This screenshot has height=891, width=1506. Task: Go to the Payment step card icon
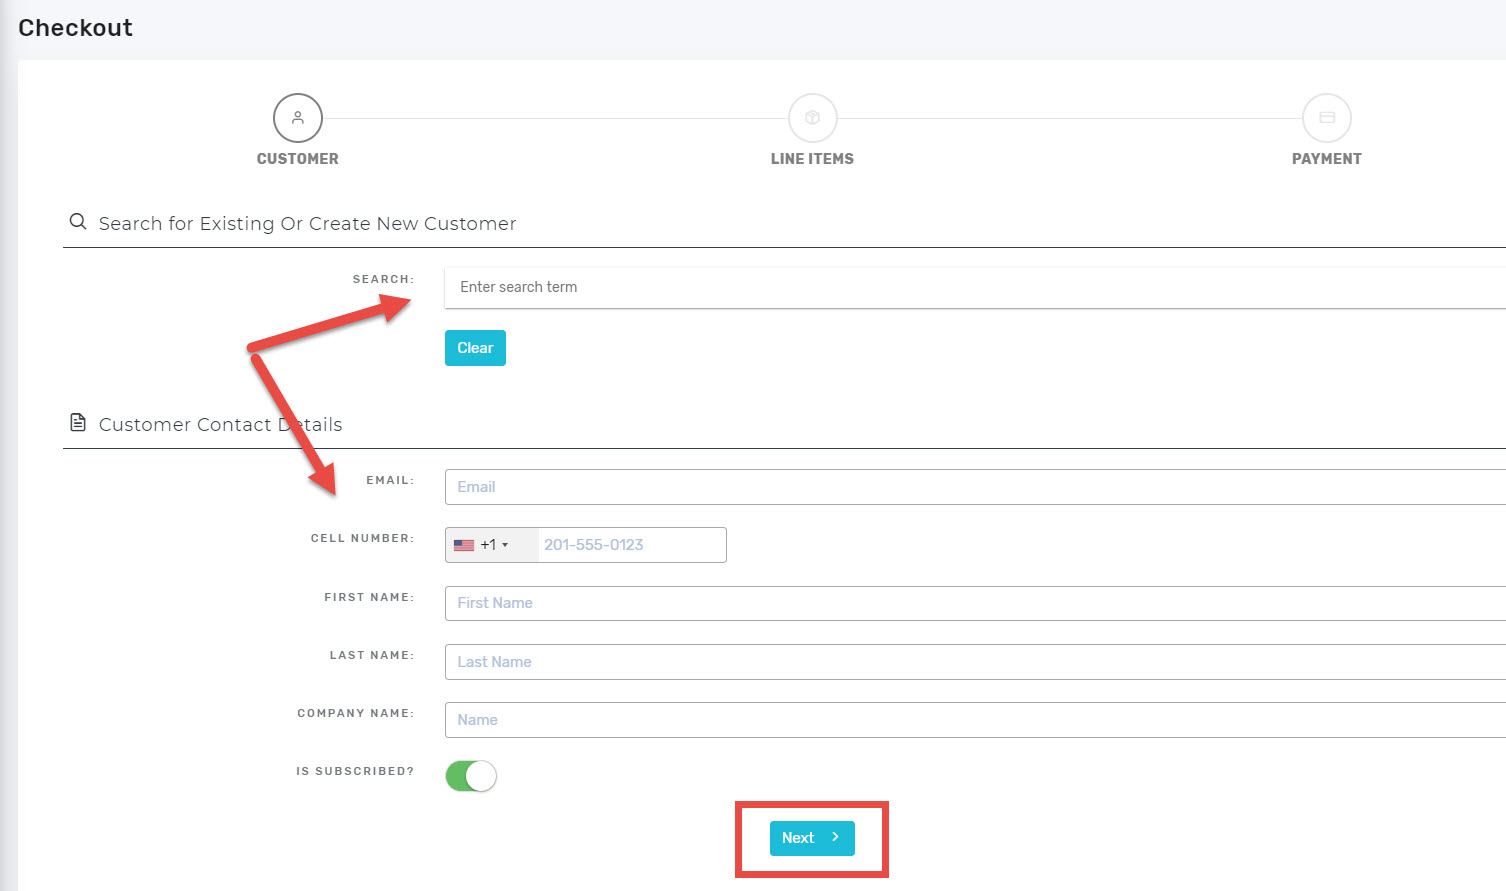tap(1327, 118)
